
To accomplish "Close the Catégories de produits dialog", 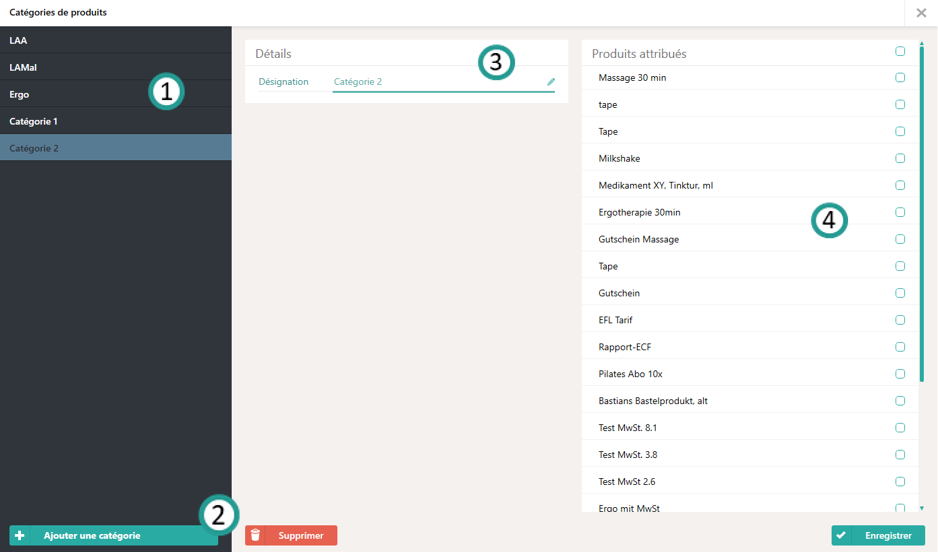I will point(921,13).
